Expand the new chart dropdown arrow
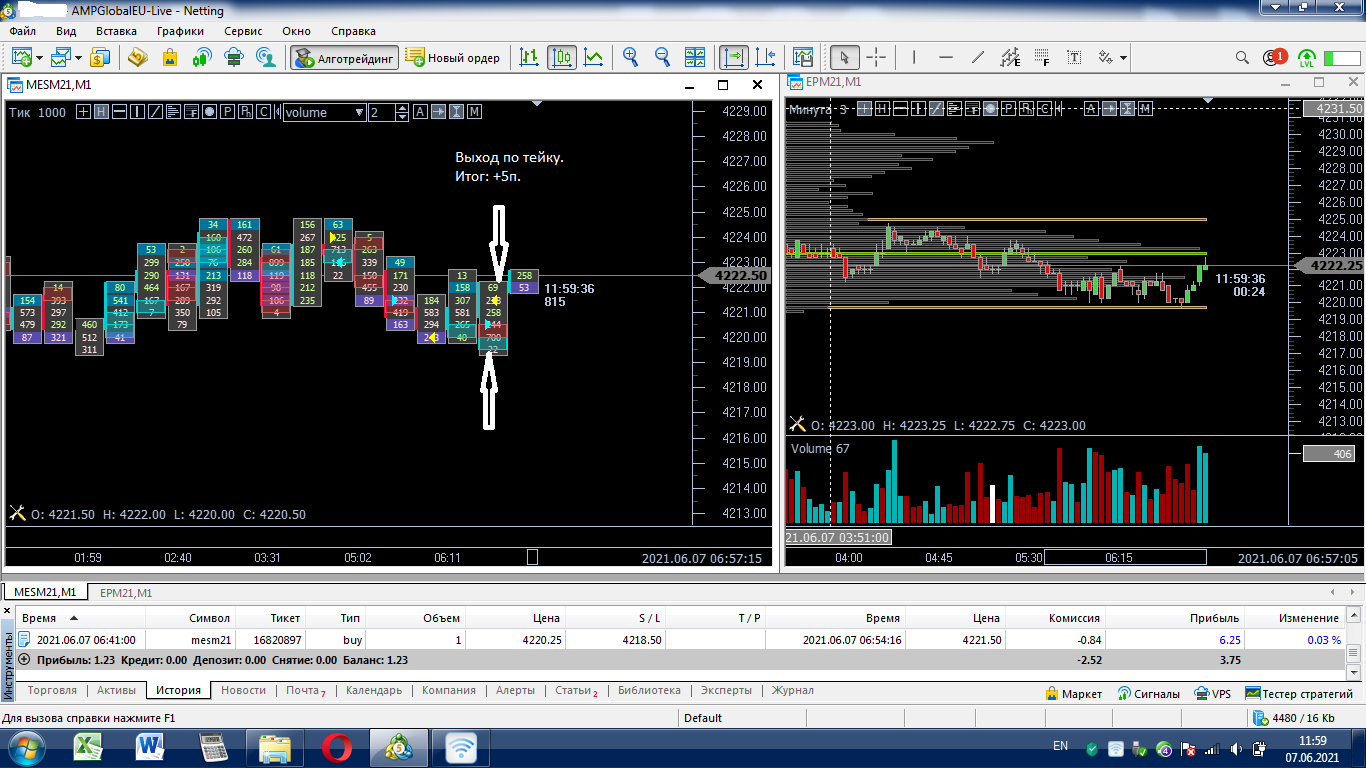The image size is (1366, 768). tap(38, 57)
